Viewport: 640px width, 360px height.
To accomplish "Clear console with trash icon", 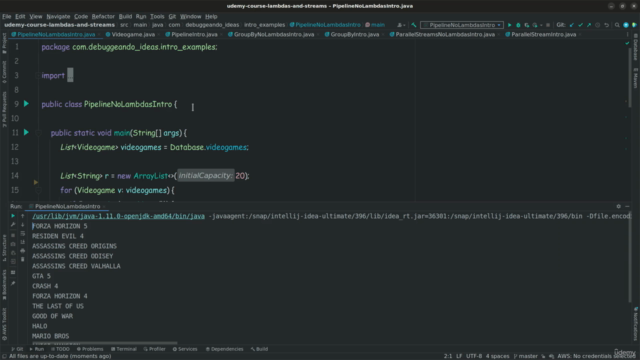I will tap(22, 259).
